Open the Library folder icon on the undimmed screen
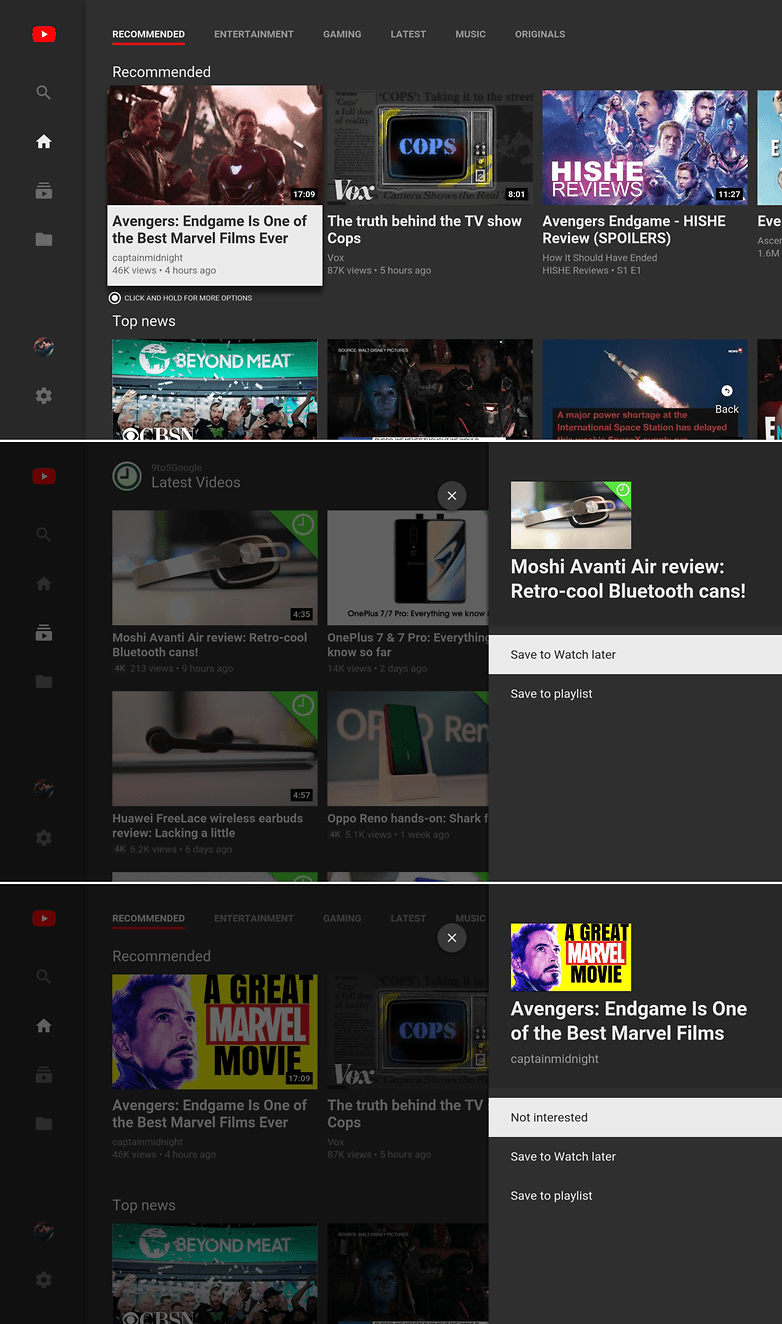This screenshot has height=1324, width=782. click(x=43, y=239)
